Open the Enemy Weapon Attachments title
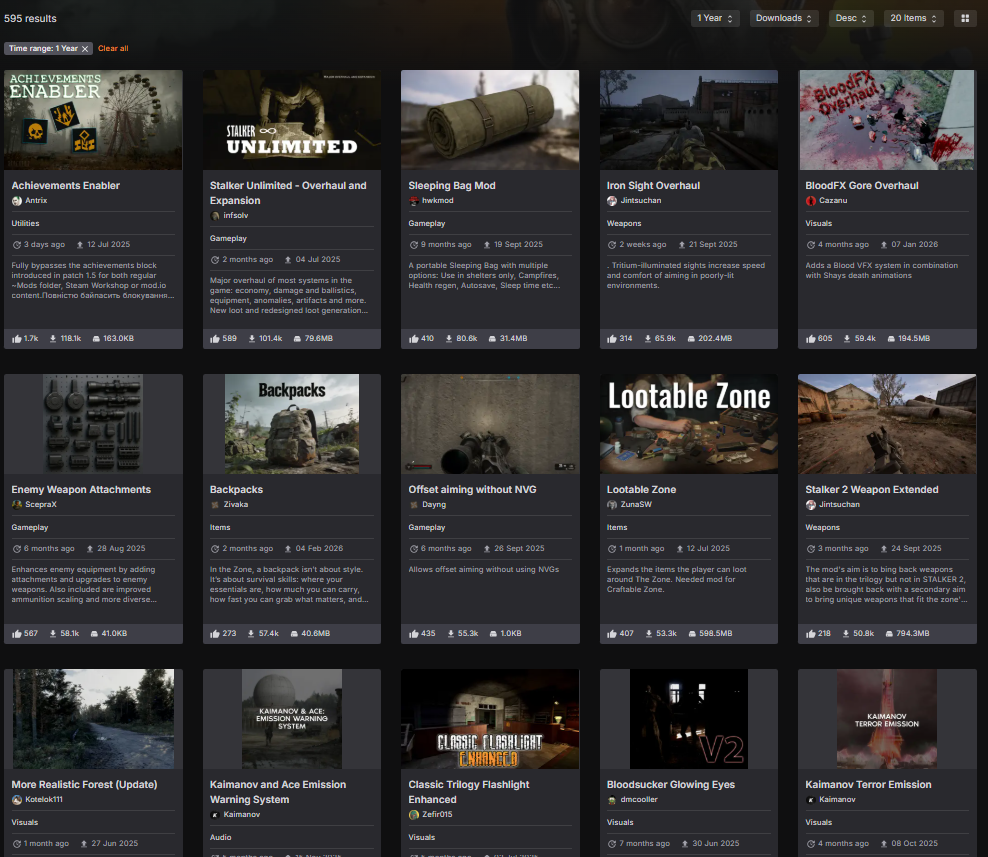The height and width of the screenshot is (857, 988). 81,490
